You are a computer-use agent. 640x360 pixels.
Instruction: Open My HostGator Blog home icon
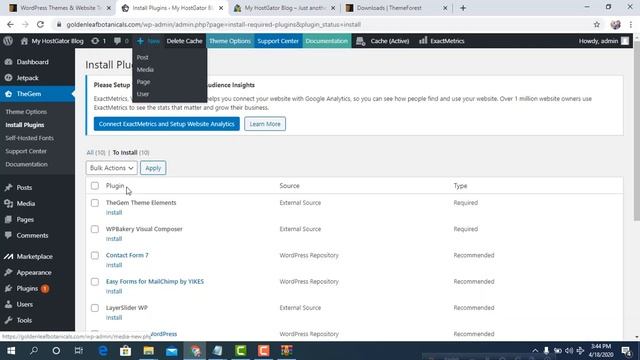click(24, 41)
